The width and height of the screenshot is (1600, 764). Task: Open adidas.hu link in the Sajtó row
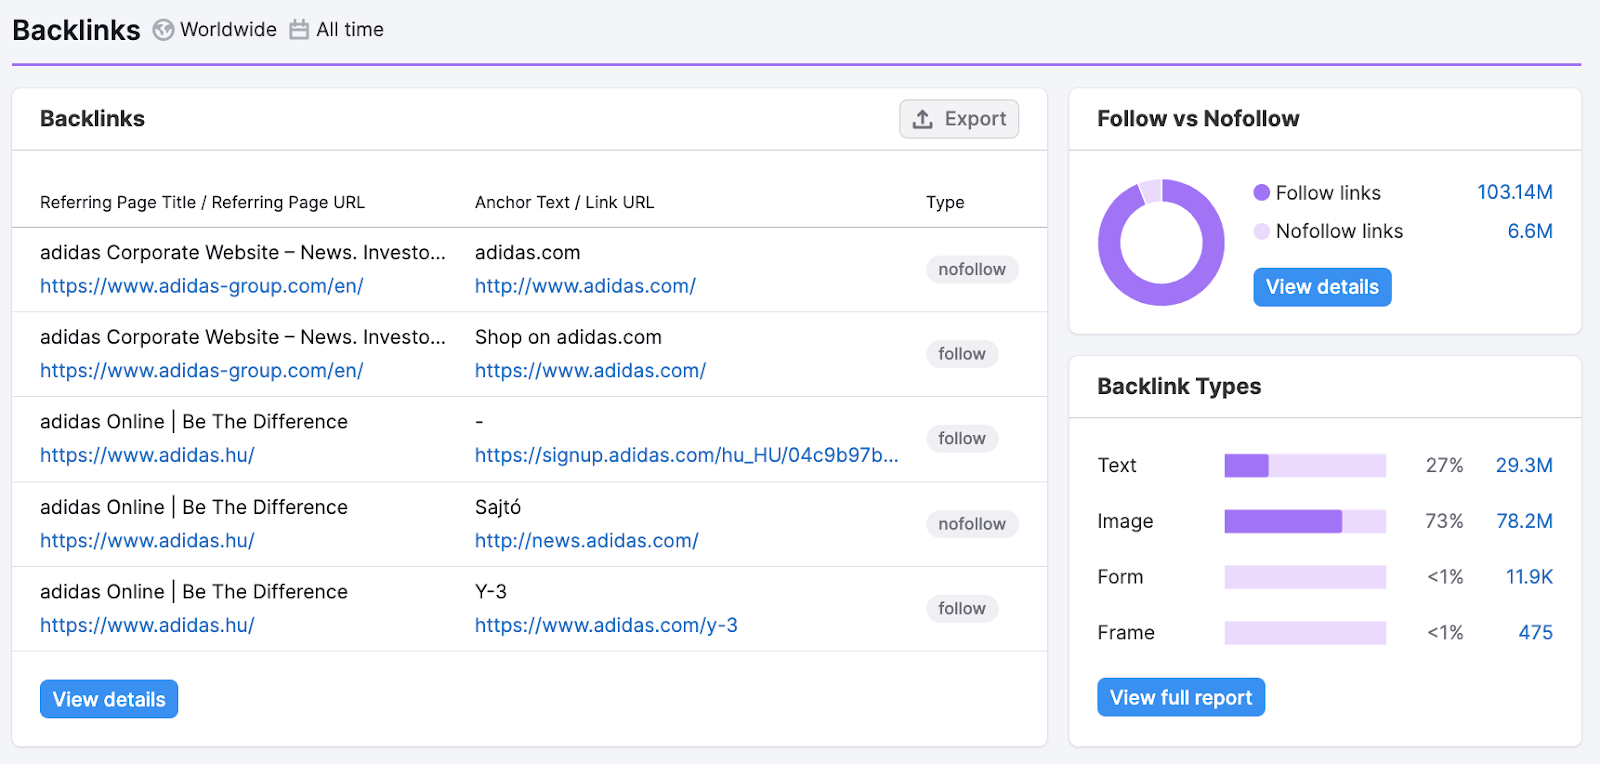[147, 541]
